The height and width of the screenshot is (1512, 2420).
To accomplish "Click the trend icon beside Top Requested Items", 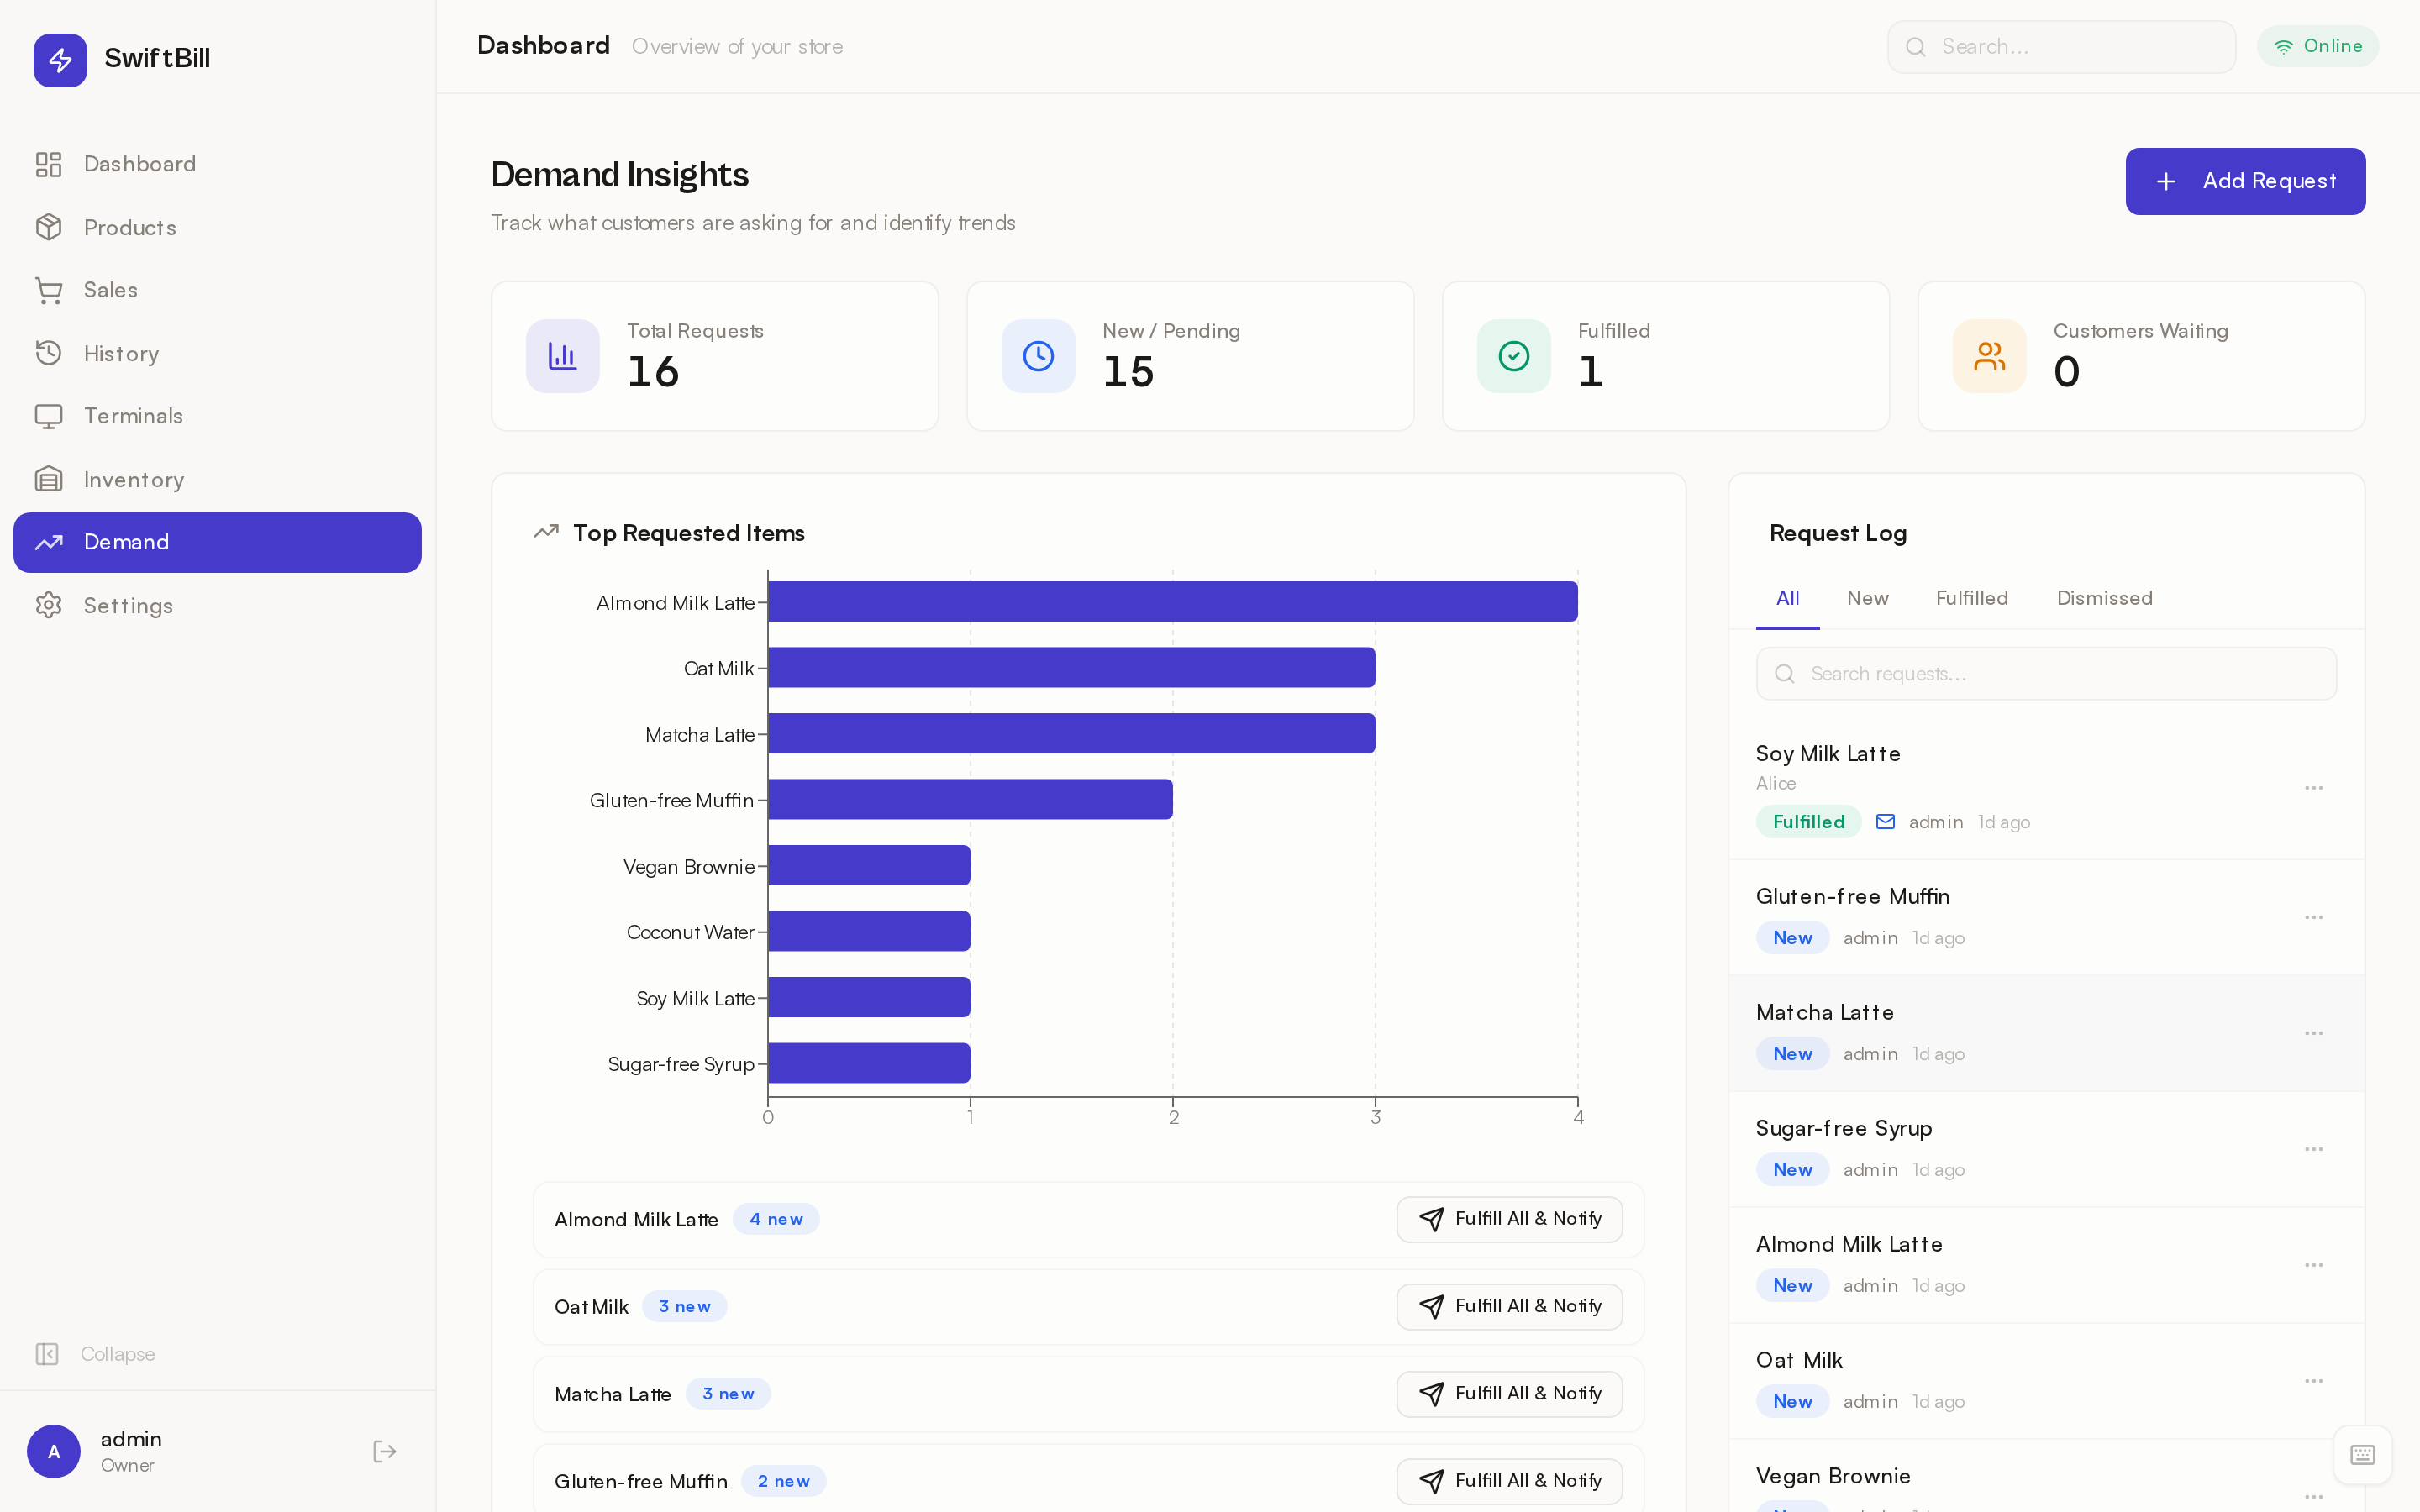I will tap(546, 532).
